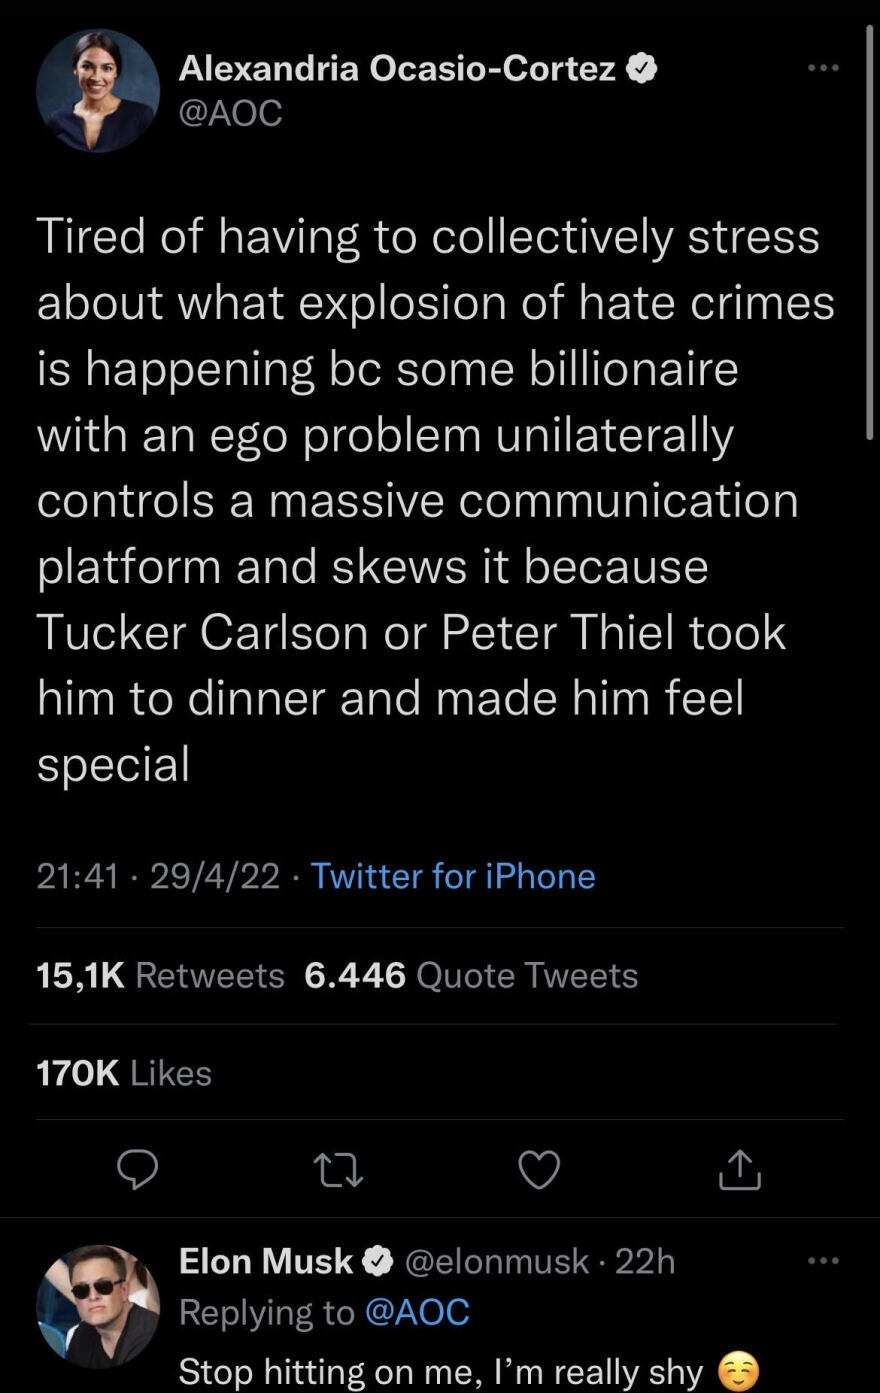Open the 22h timestamp on Elon's reply

[x=645, y=1261]
